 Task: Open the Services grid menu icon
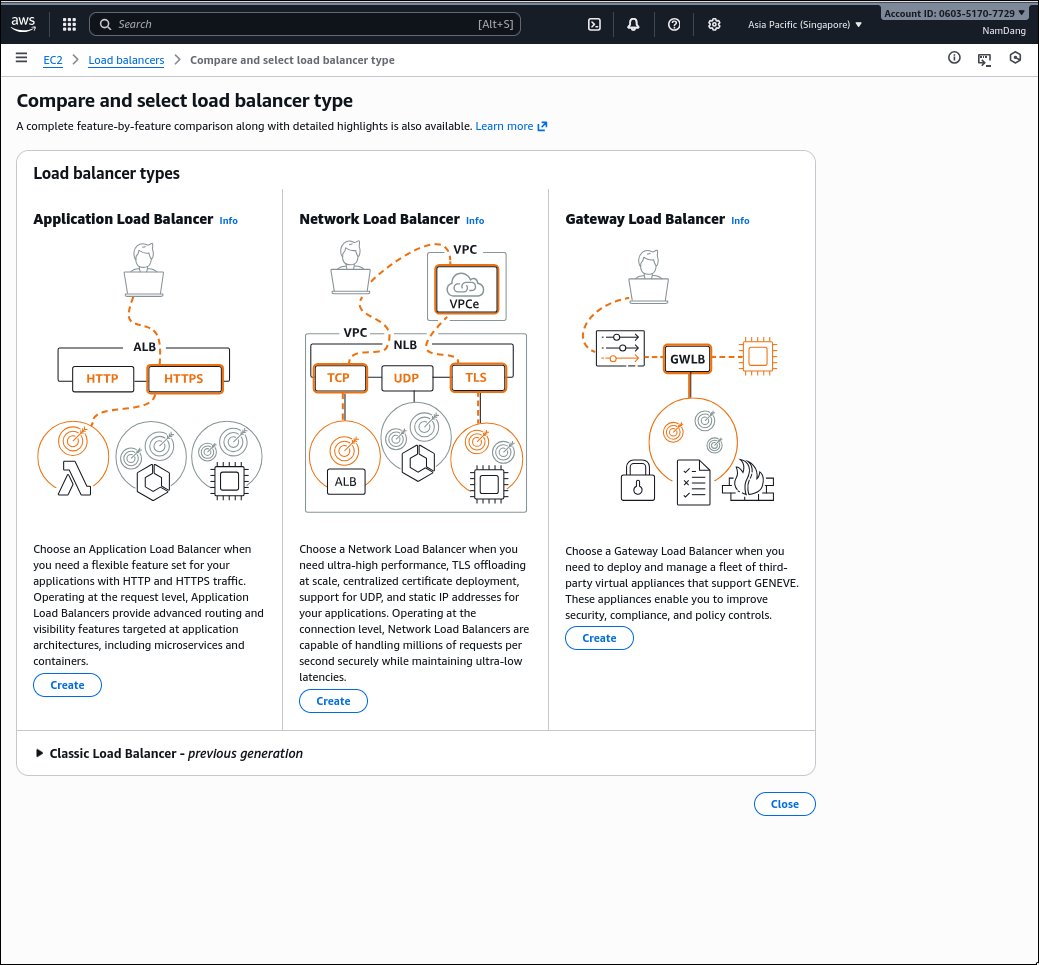click(69, 24)
